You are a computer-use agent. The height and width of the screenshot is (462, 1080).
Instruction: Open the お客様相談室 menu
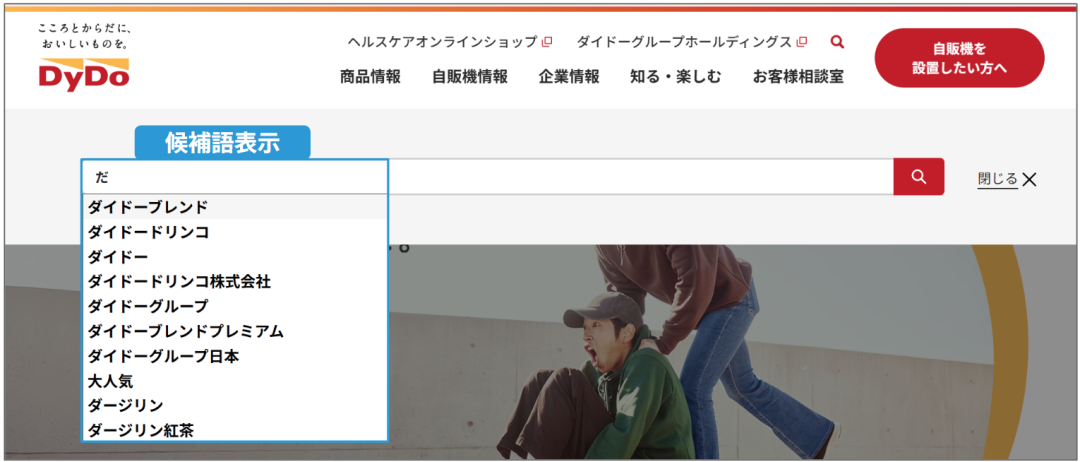pos(798,76)
